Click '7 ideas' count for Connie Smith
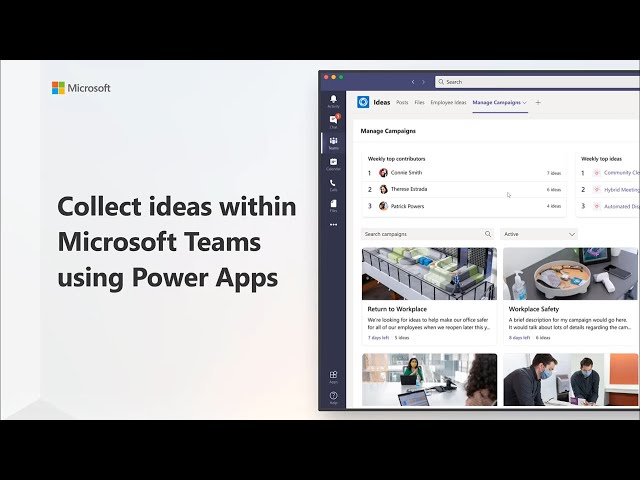This screenshot has height=480, width=640. (x=554, y=173)
